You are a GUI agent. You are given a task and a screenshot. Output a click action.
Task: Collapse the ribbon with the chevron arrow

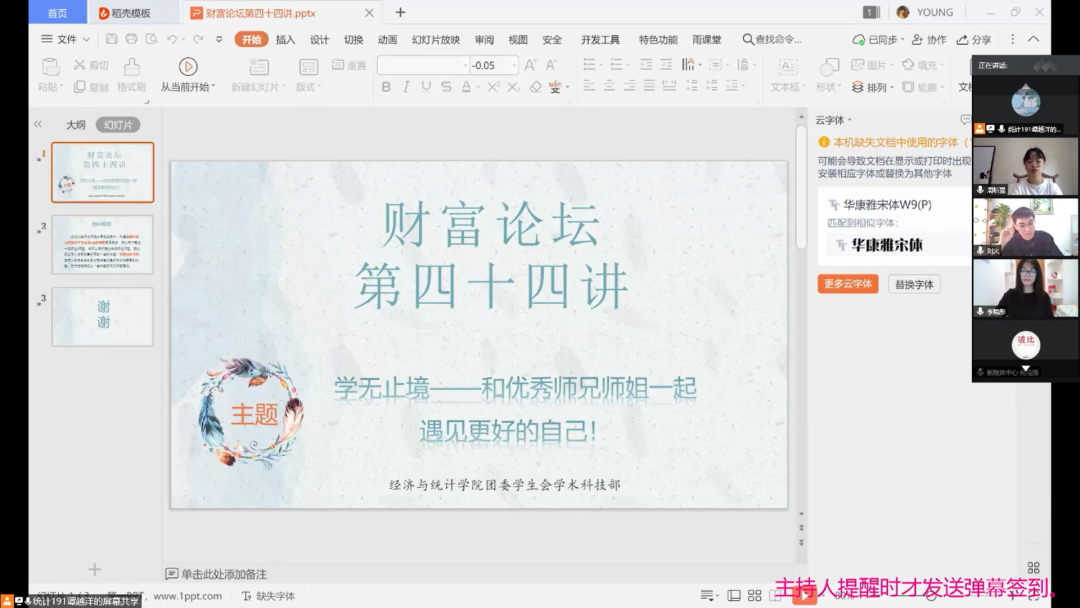[x=1032, y=39]
